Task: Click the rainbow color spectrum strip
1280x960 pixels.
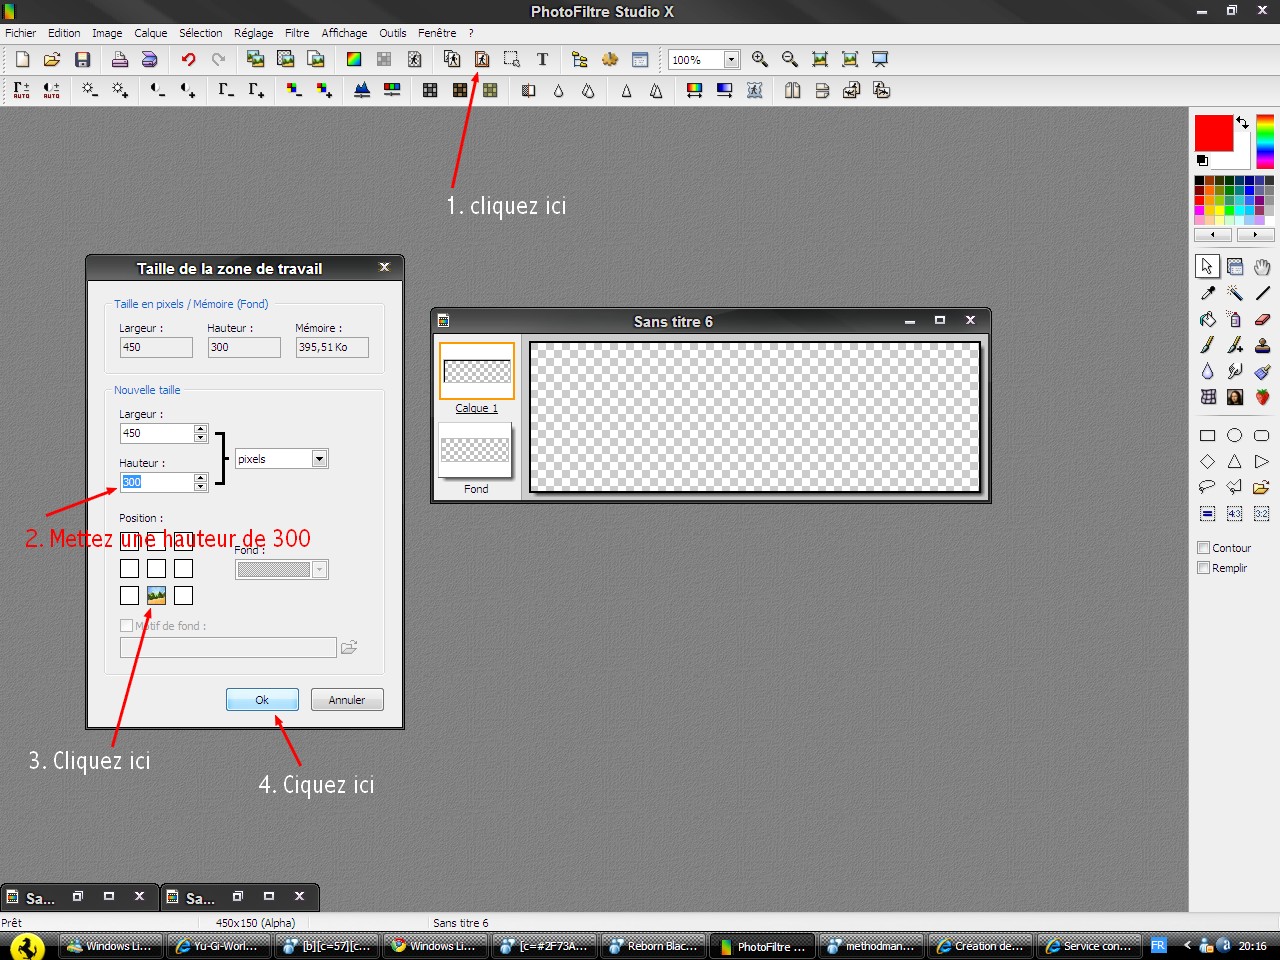Action: click(x=1265, y=141)
